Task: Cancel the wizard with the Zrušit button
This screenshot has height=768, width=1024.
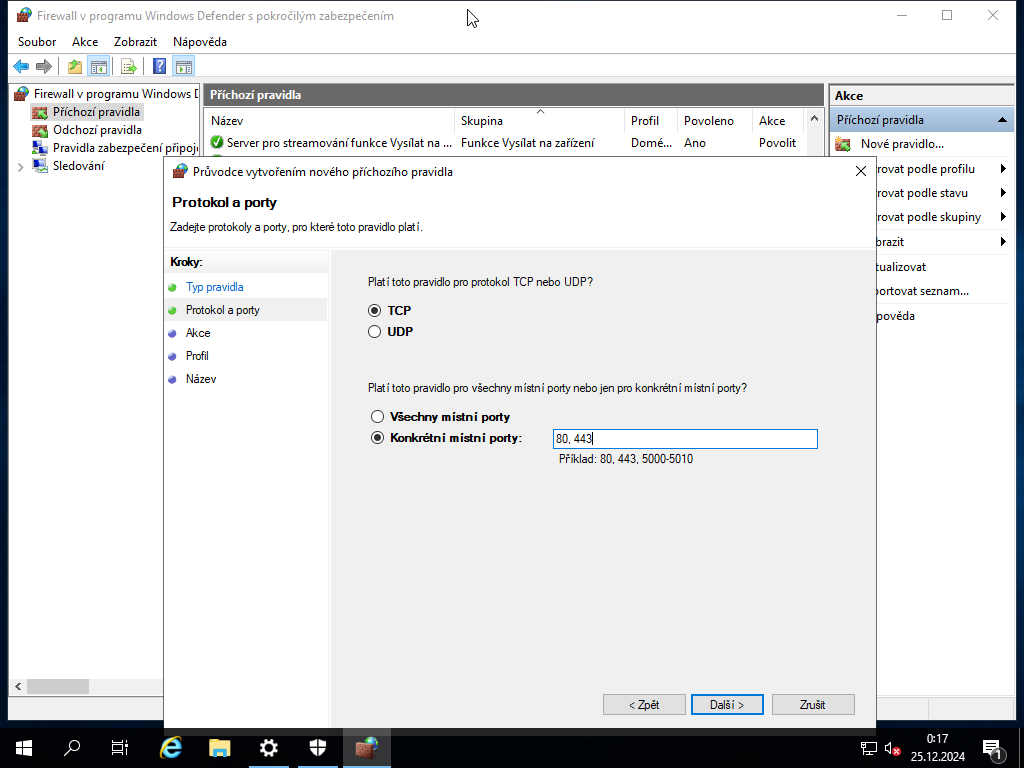Action: tap(813, 704)
